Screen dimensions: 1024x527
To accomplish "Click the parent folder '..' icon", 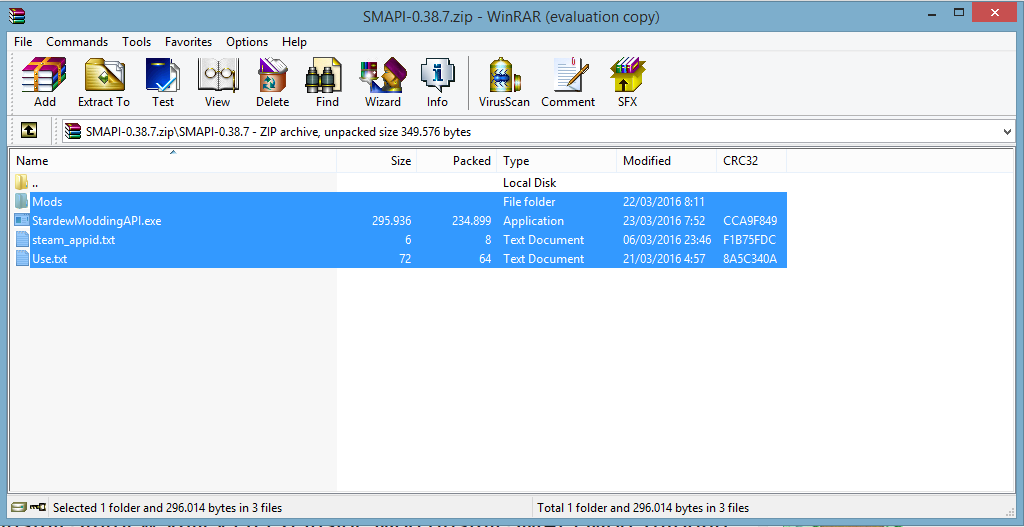I will tap(22, 183).
